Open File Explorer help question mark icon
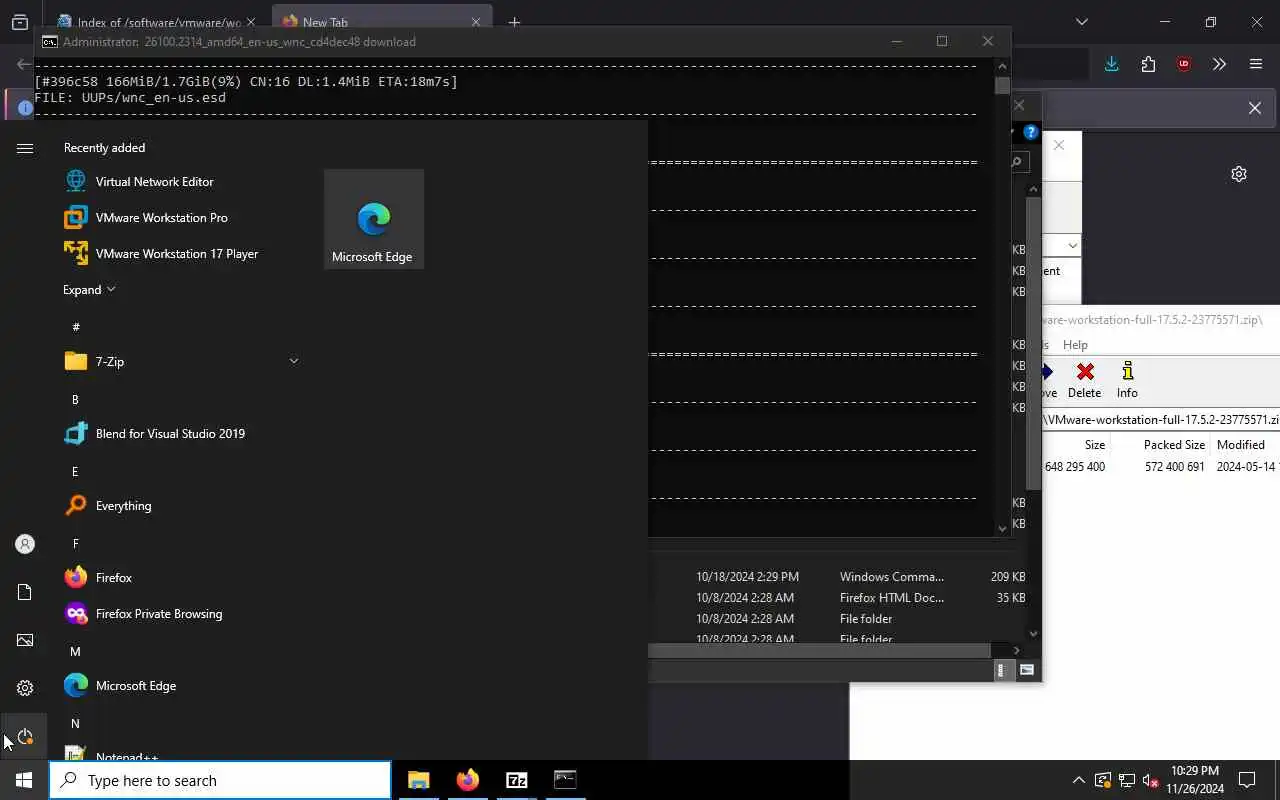 [1031, 132]
